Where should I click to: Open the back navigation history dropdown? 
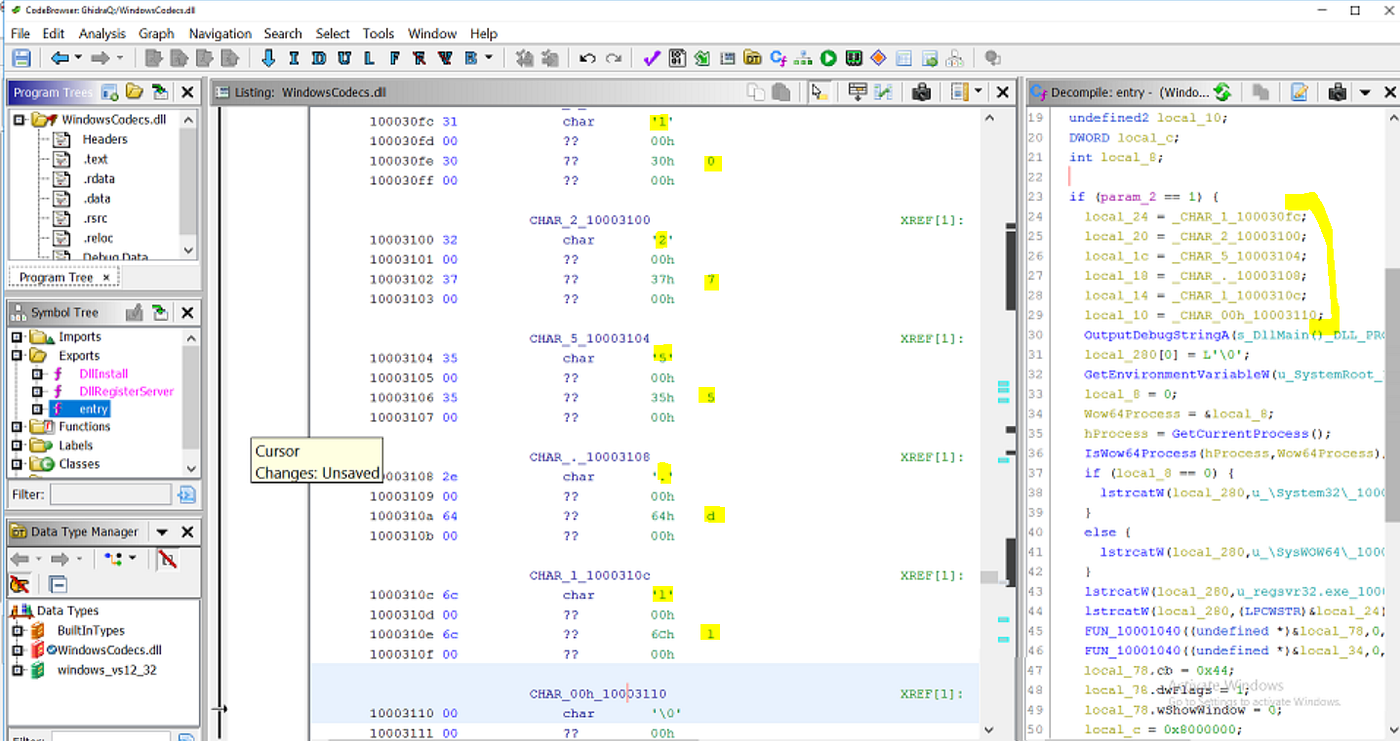(x=79, y=58)
